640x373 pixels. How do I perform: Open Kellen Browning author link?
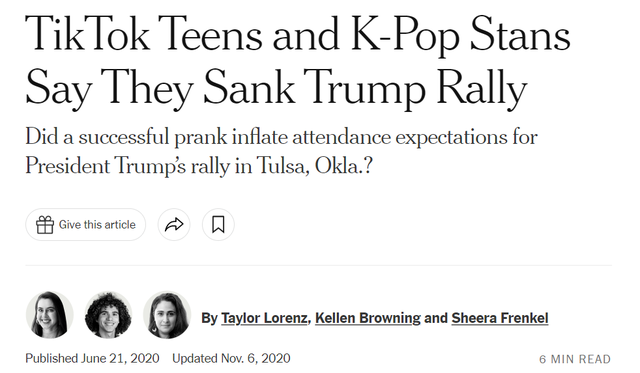click(x=368, y=318)
